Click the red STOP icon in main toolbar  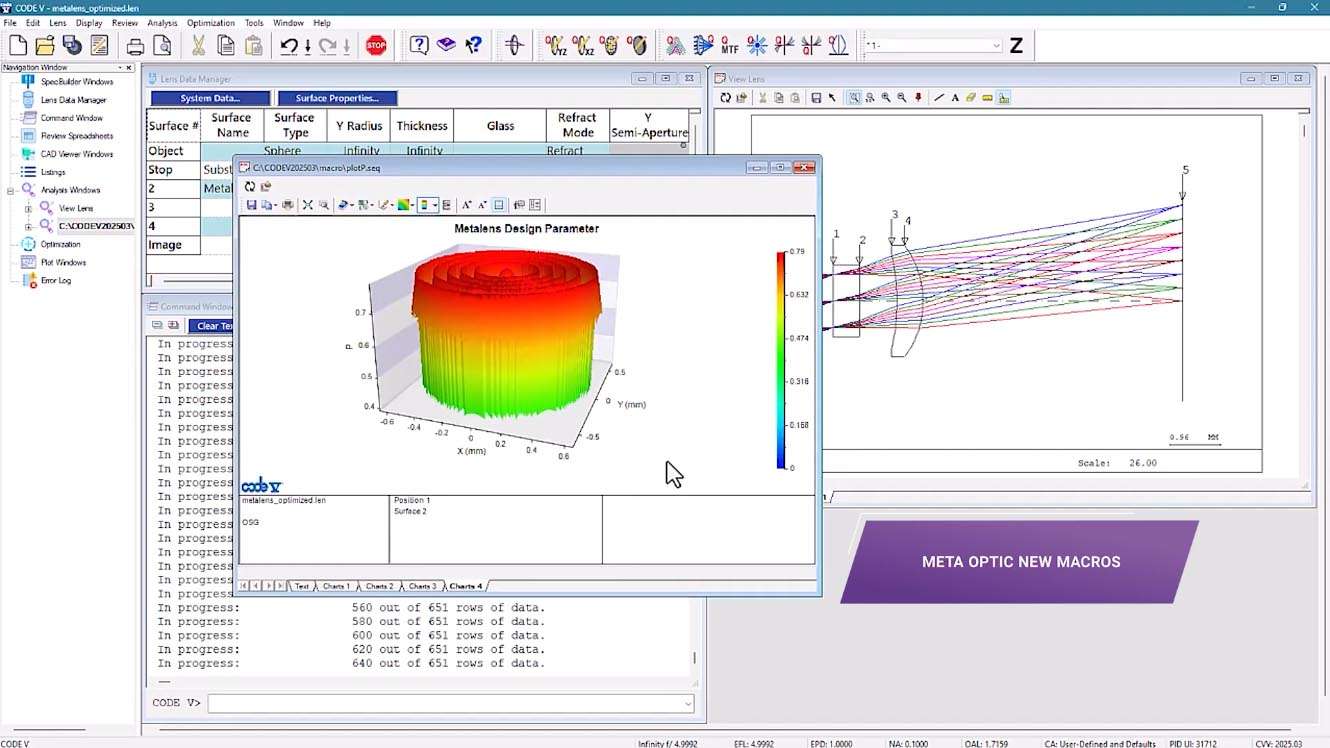click(376, 45)
